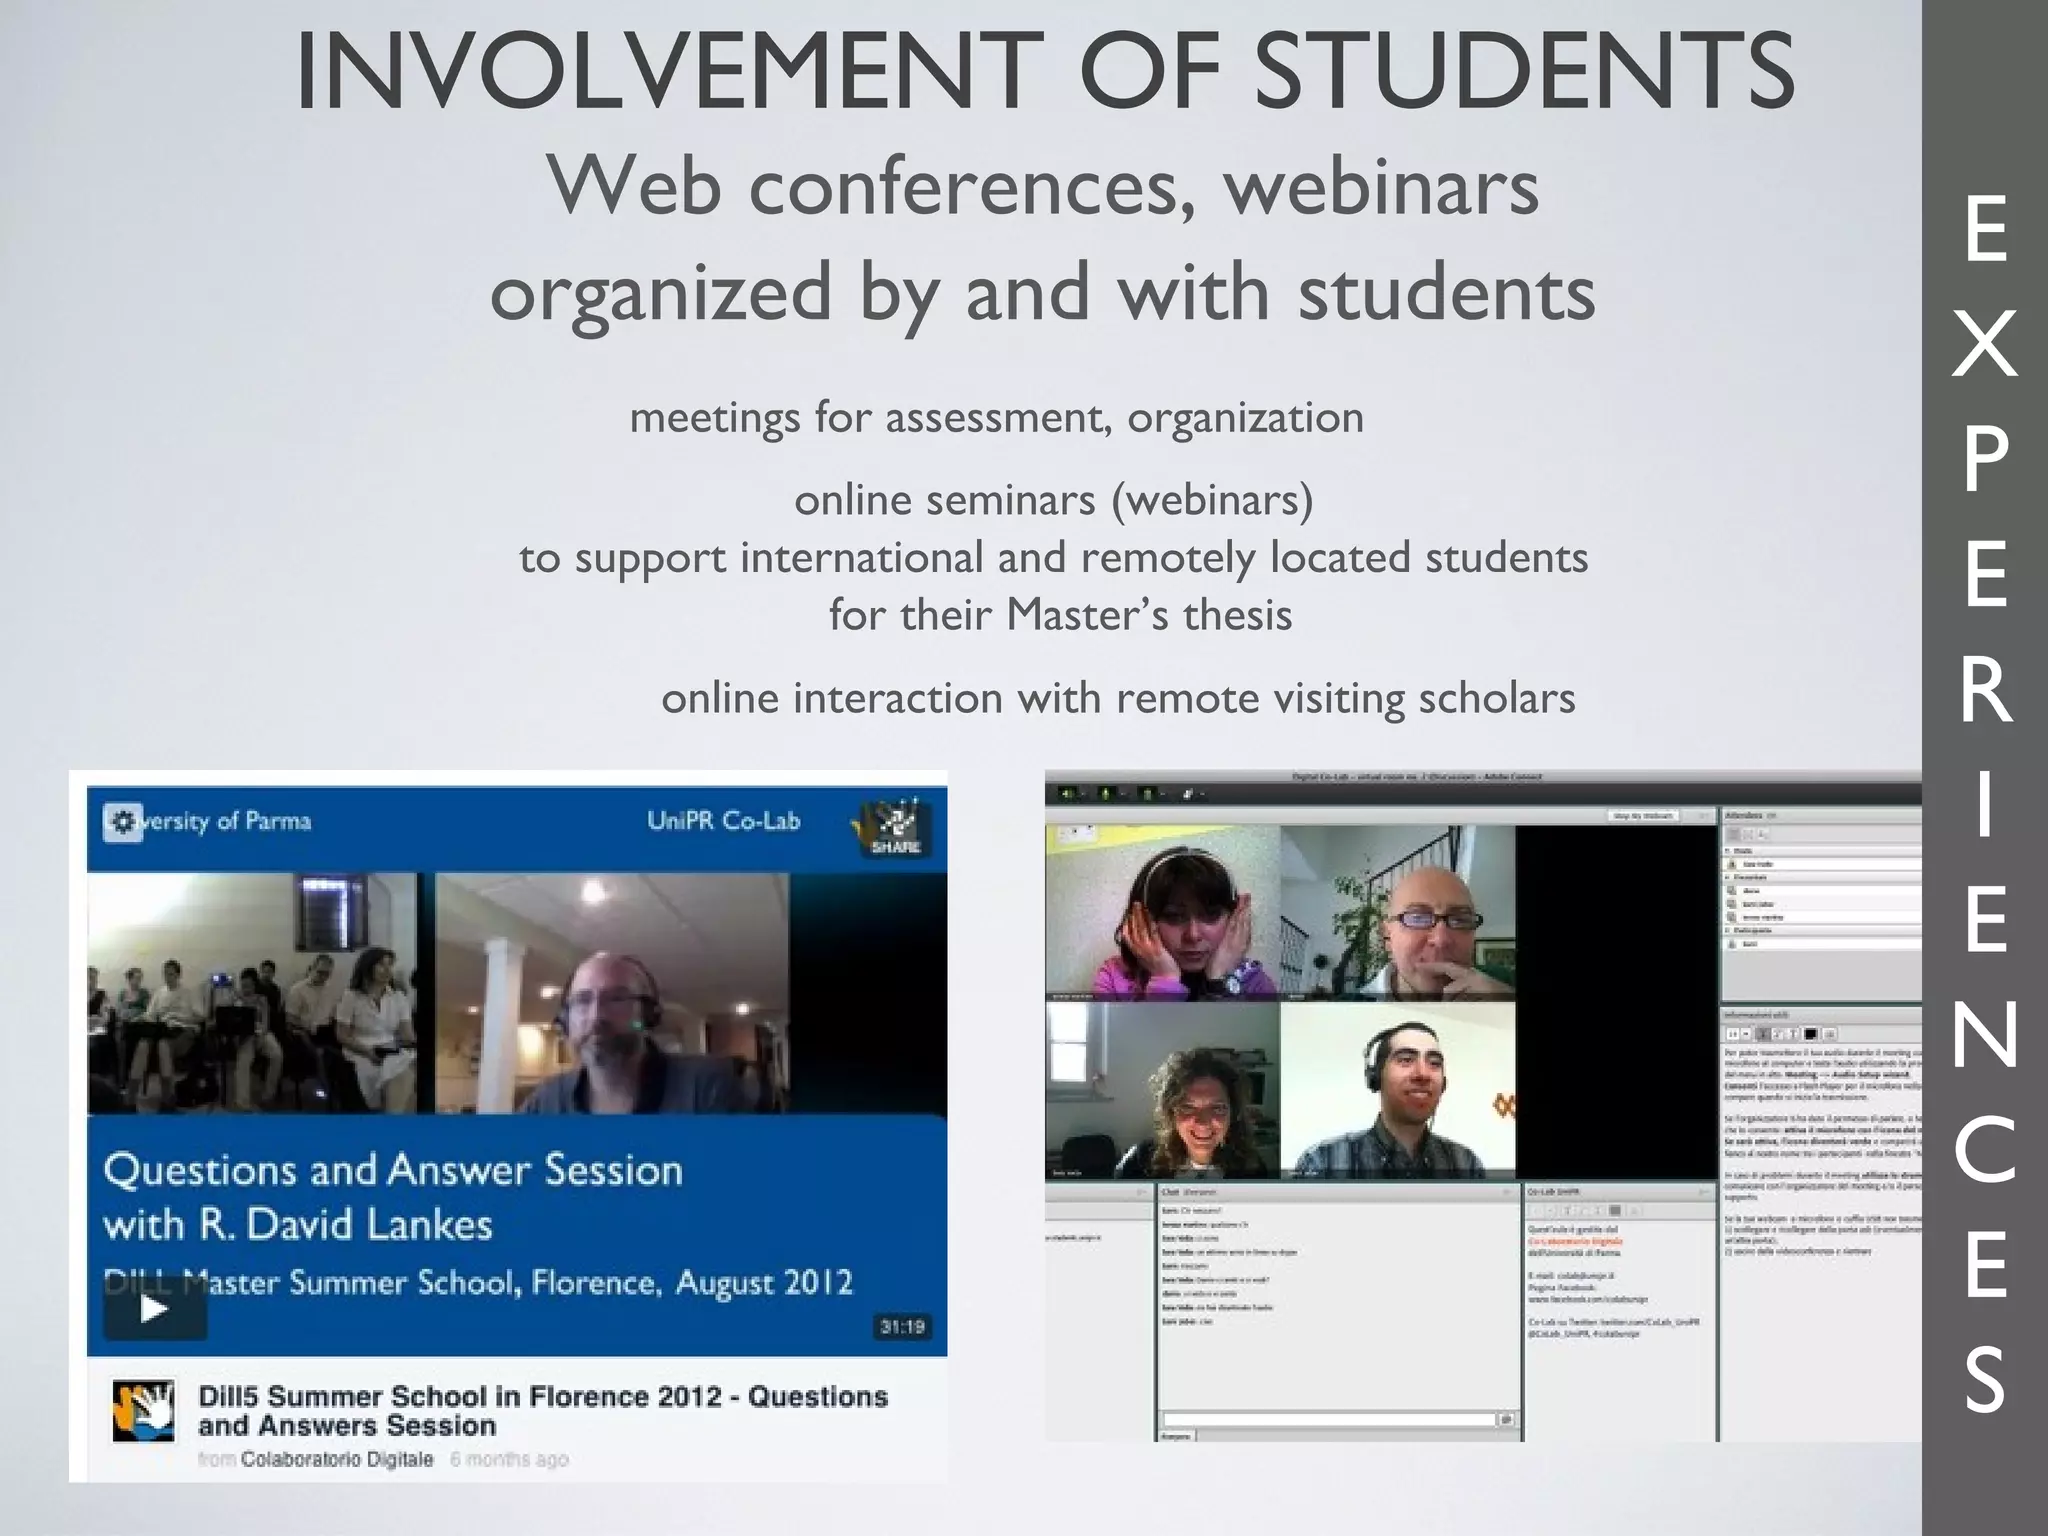Select the first presenter in Attendees list

tap(1823, 890)
